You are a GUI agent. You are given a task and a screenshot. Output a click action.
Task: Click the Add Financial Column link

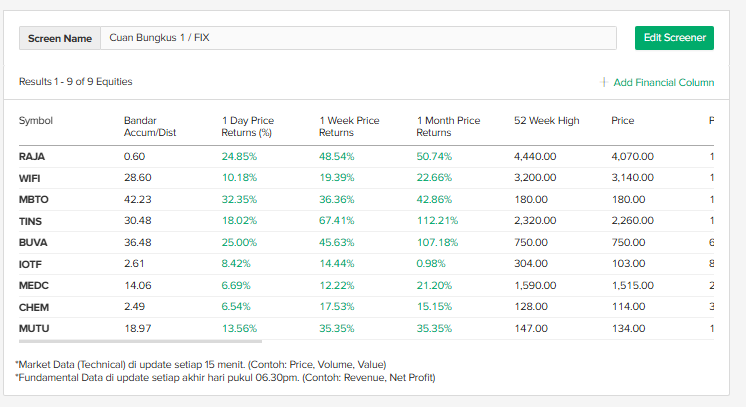point(663,82)
